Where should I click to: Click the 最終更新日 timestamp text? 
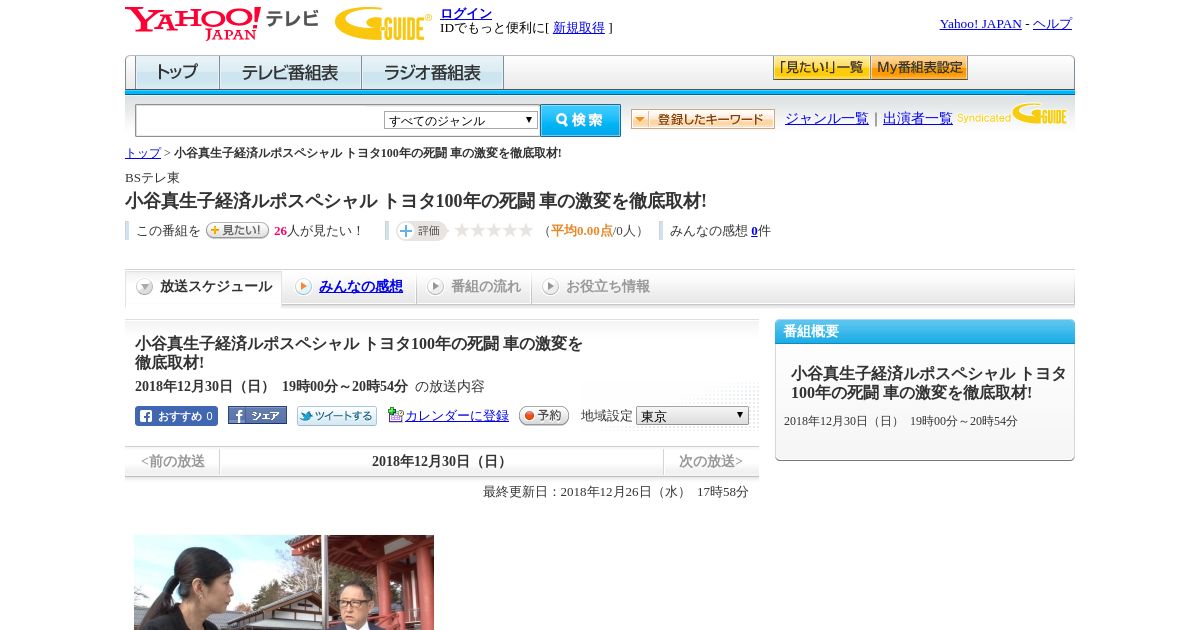[616, 492]
